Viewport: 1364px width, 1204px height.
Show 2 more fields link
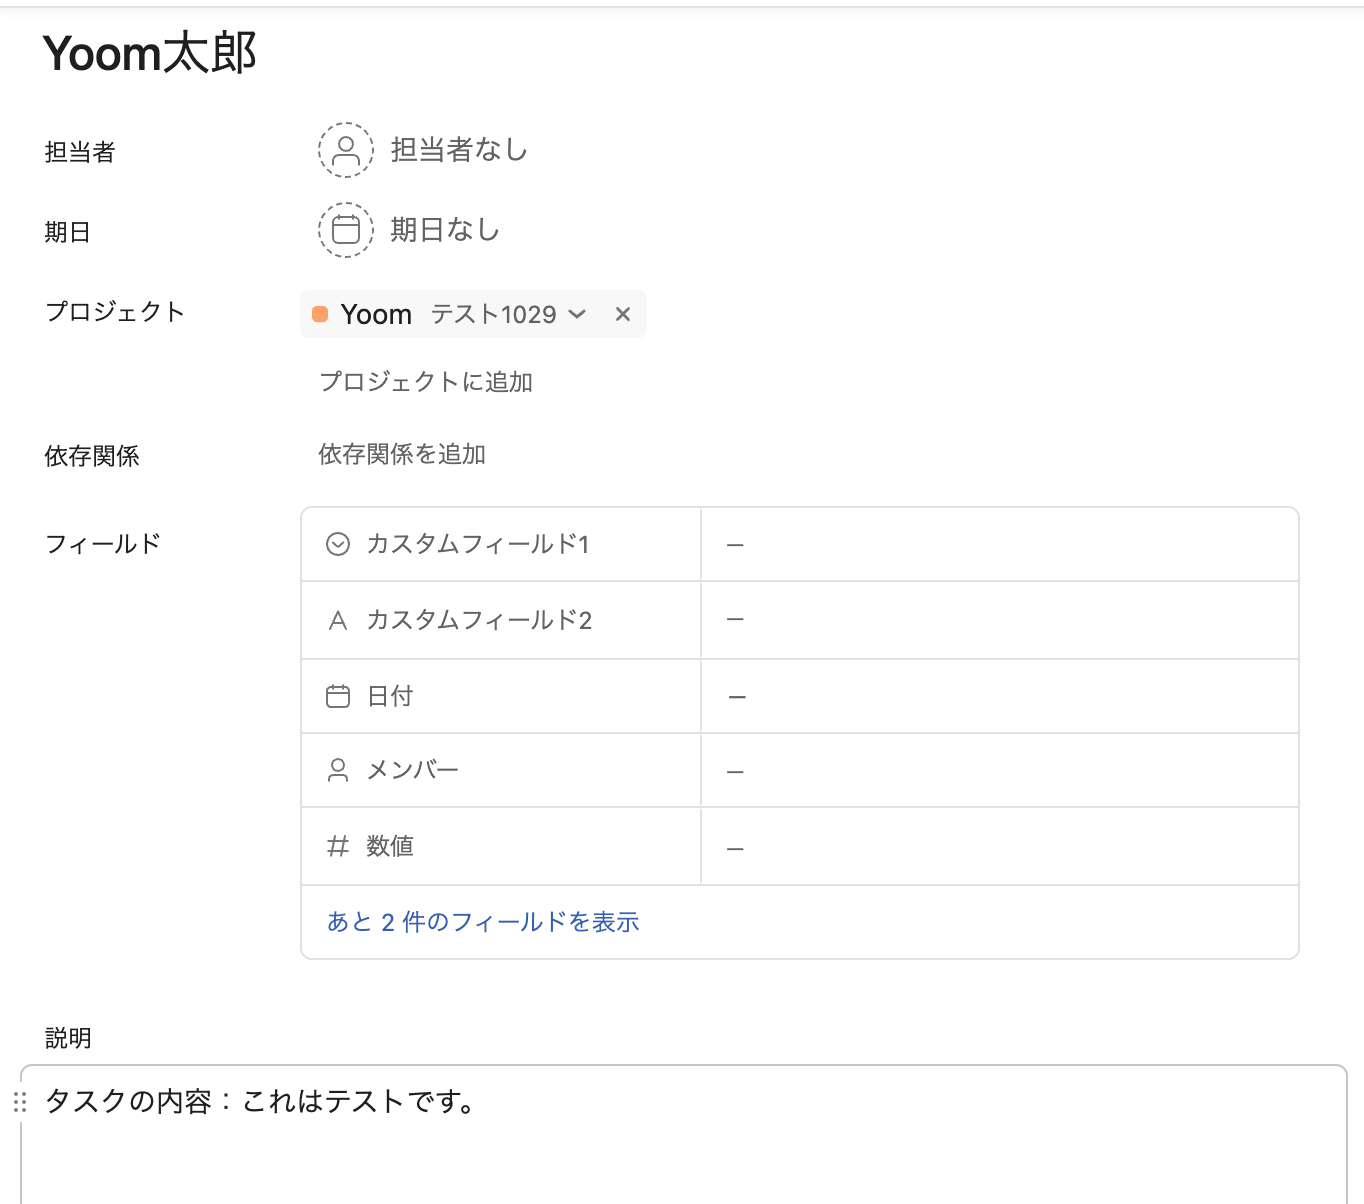[483, 922]
